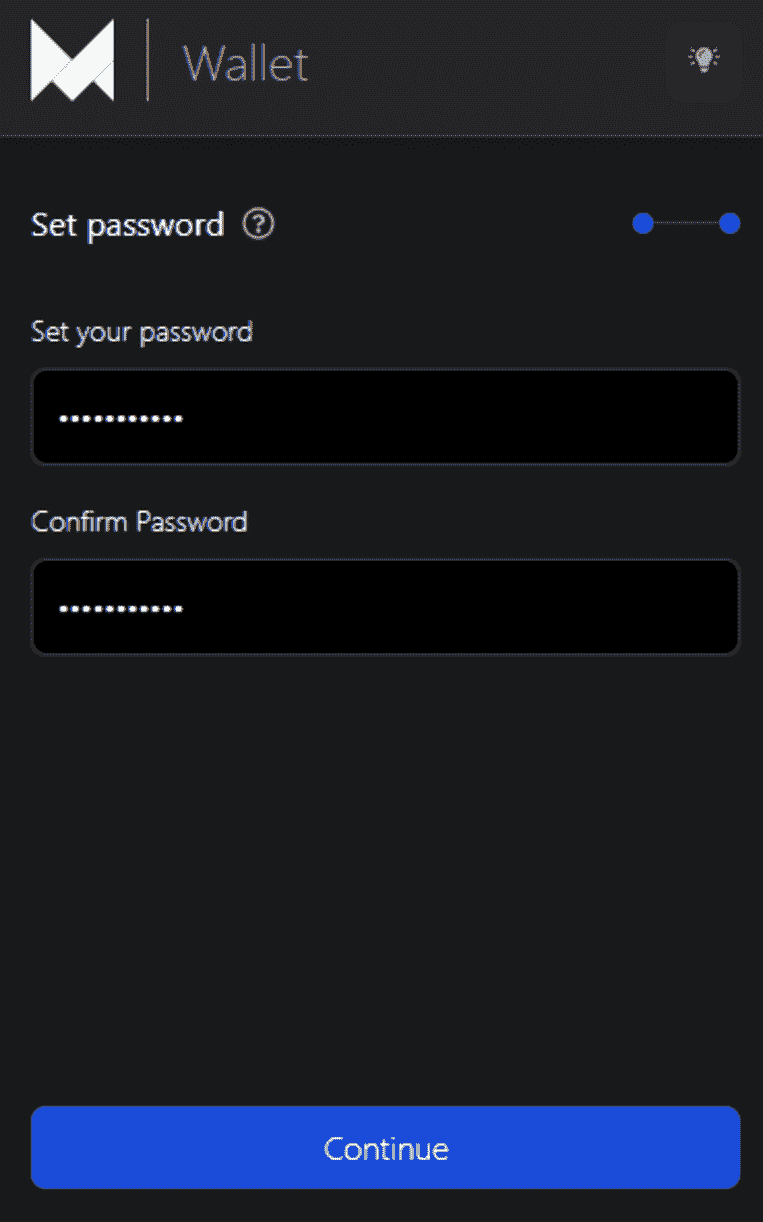Focus the Confirm Password field
Viewport: 763px width, 1222px height.
click(x=385, y=607)
